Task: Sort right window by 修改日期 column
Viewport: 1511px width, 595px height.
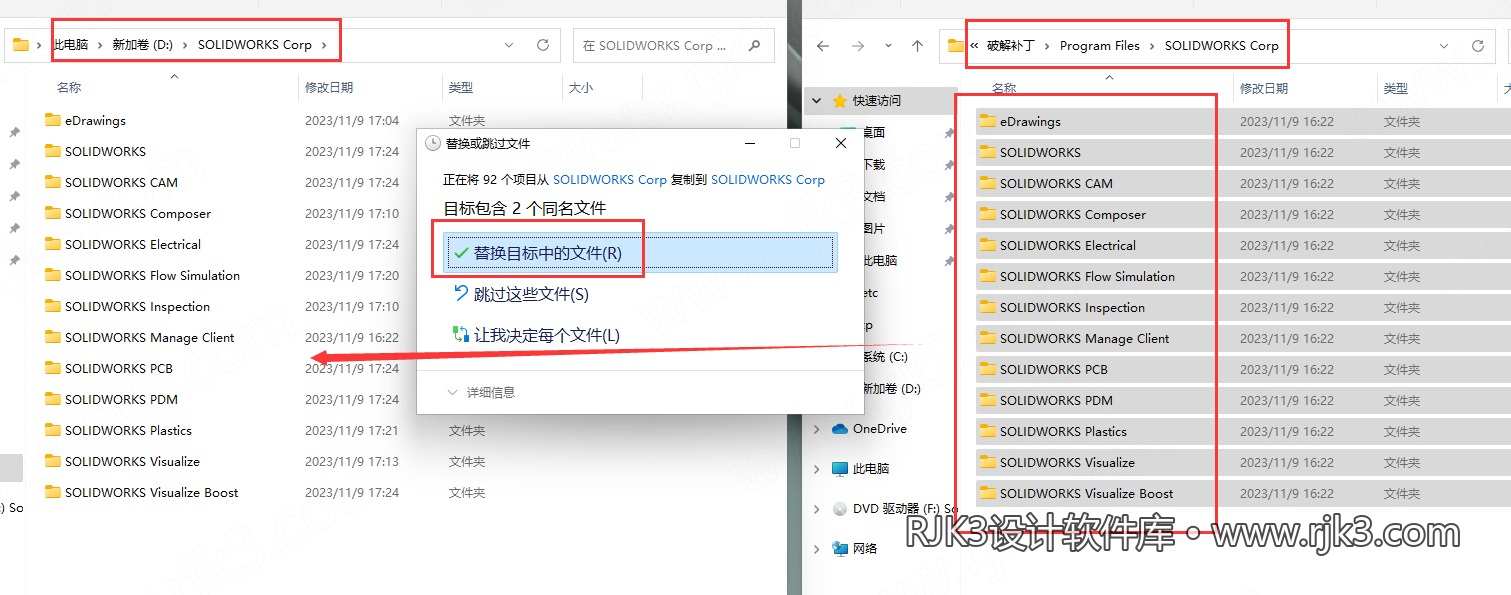Action: pos(1264,89)
